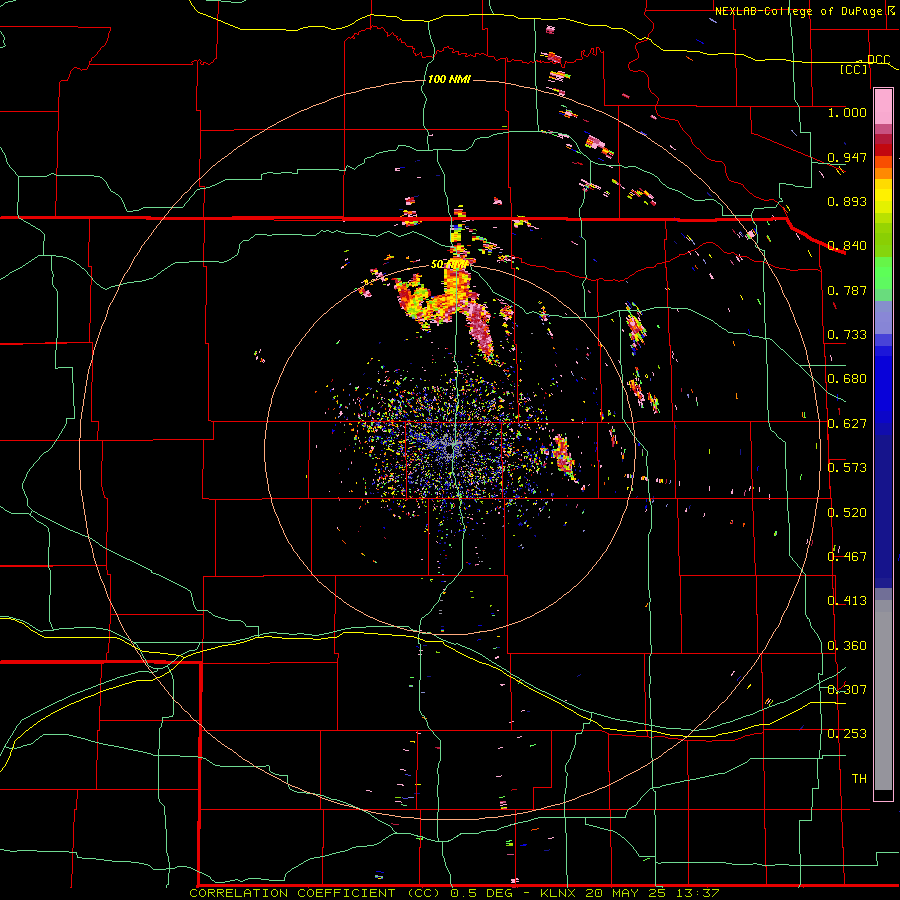Screen dimensions: 900x900
Task: Click the 0.520 value on the legend
Action: point(847,513)
